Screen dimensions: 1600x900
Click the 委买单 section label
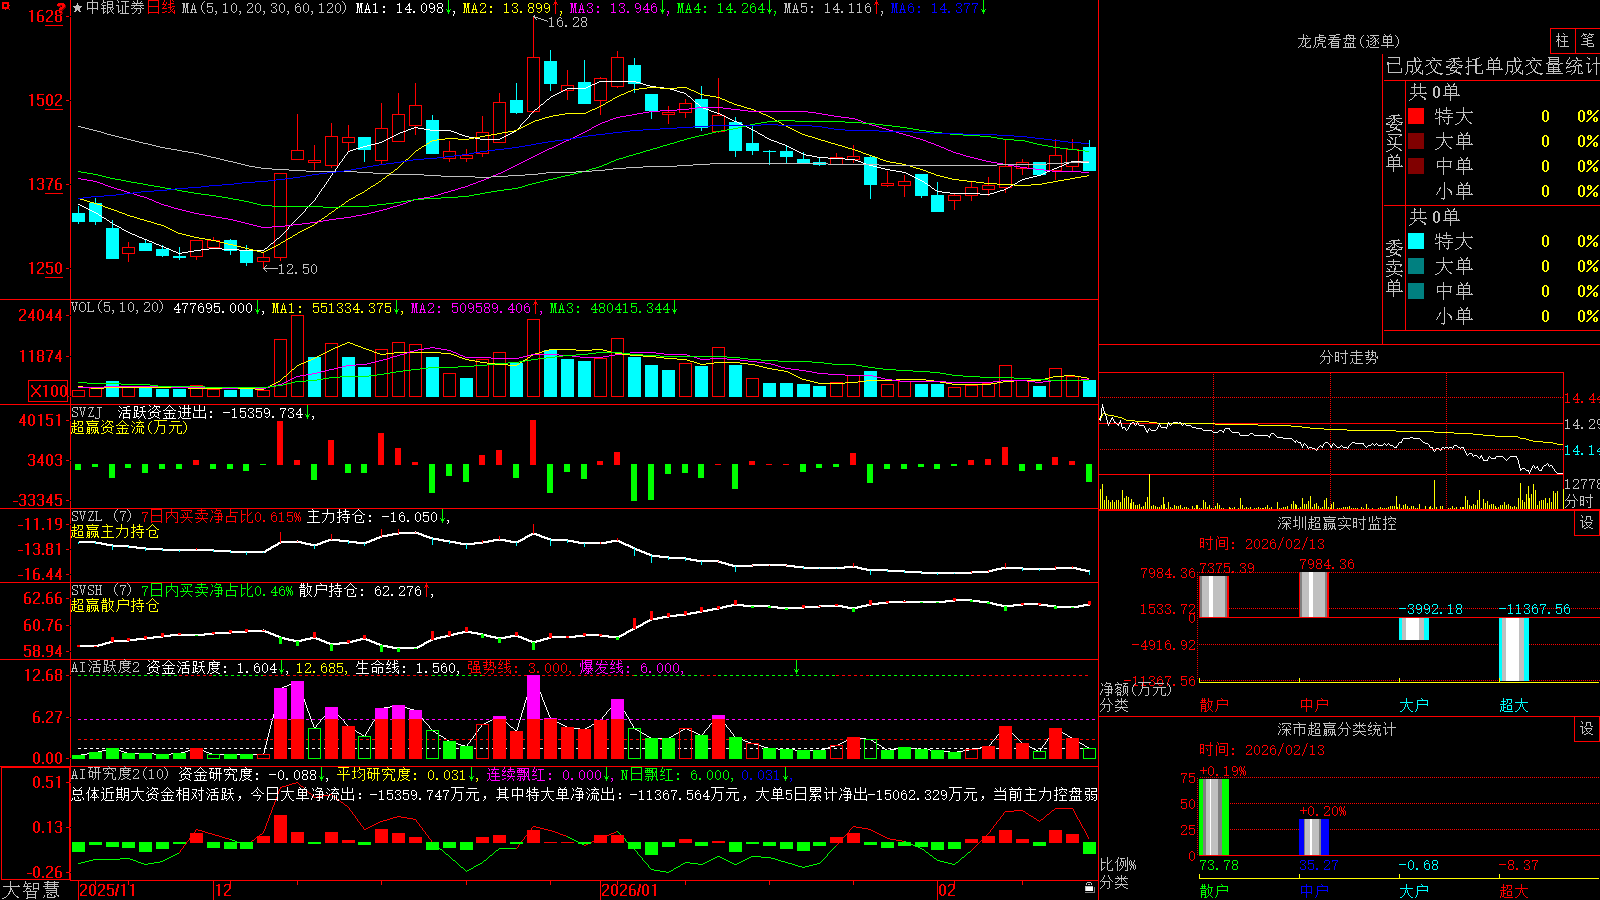pyautogui.click(x=1394, y=142)
